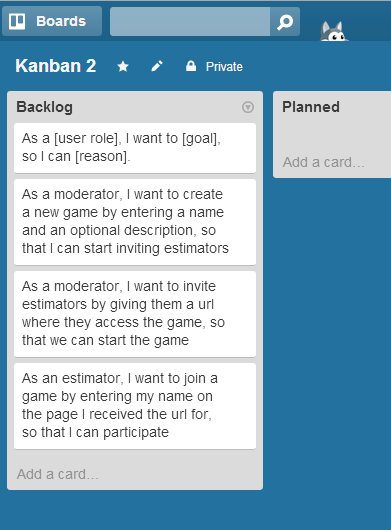
Task: Click the husky mascot icon
Action: [x=333, y=31]
